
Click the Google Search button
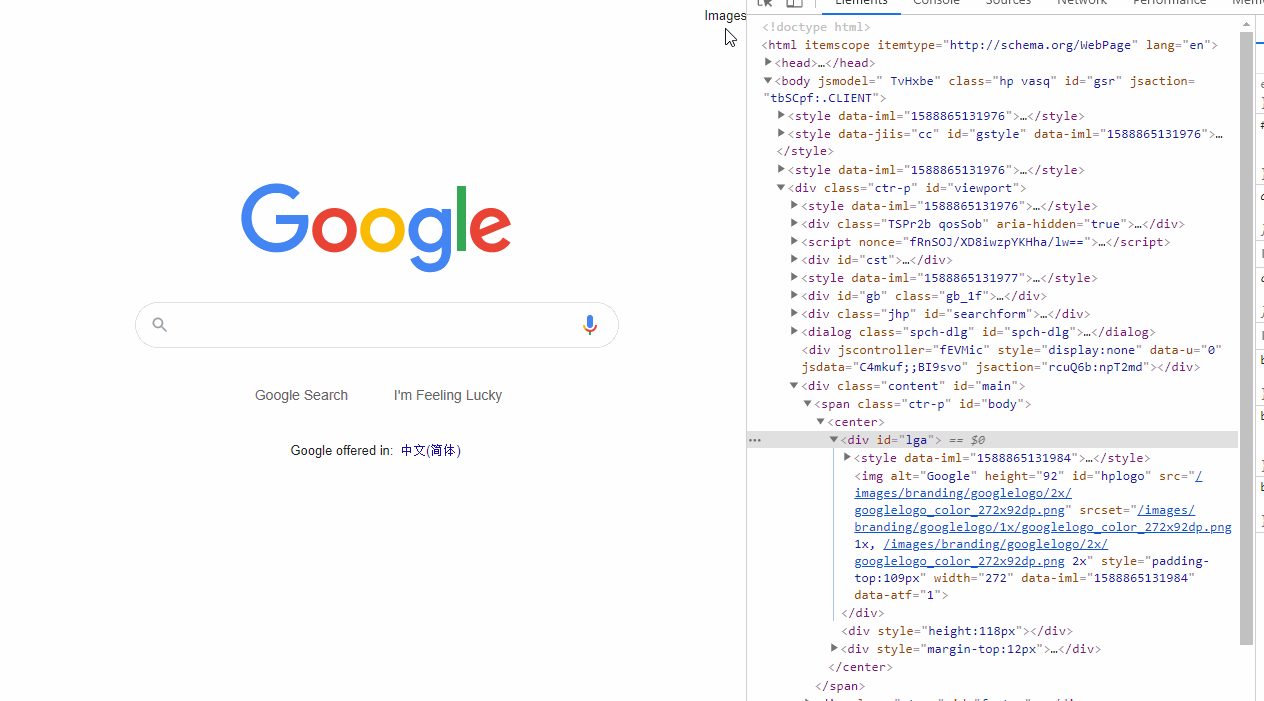tap(301, 395)
